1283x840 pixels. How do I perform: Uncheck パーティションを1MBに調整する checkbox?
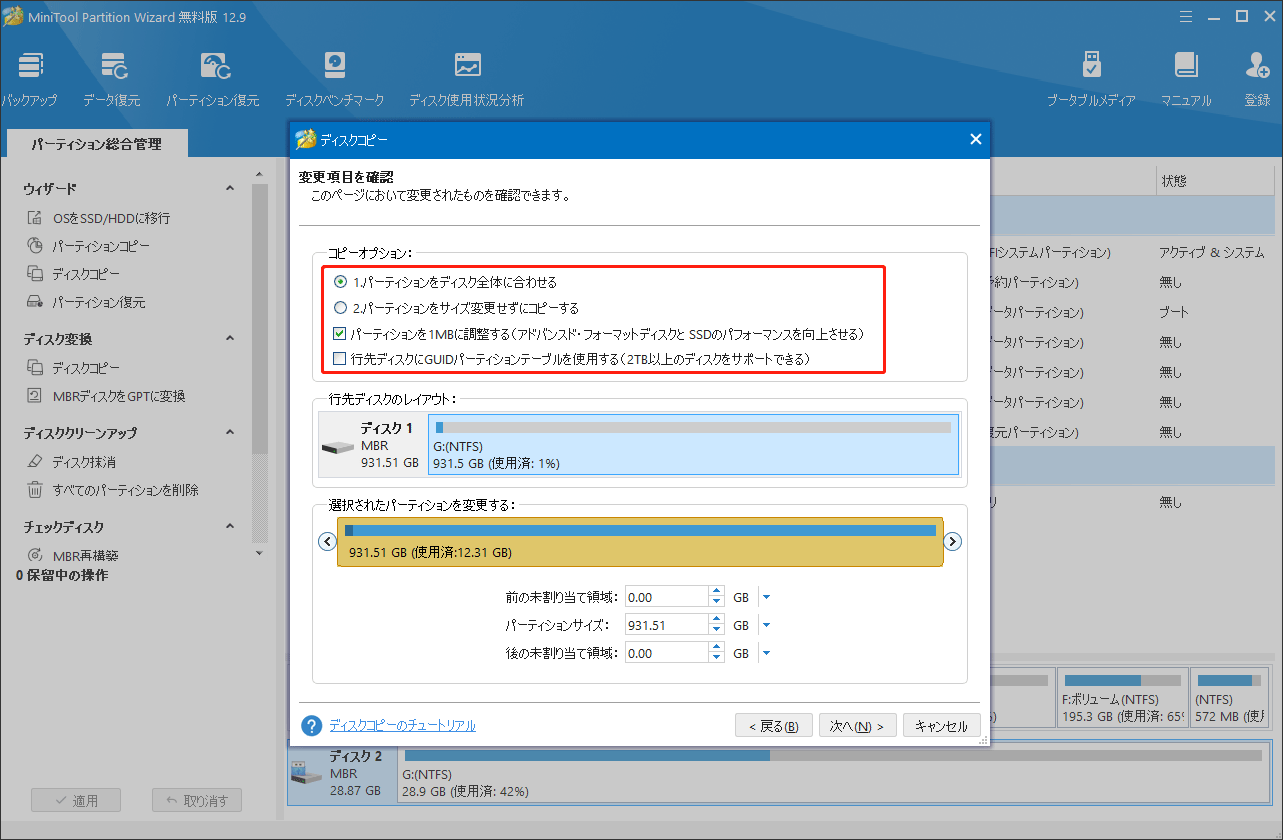340,333
